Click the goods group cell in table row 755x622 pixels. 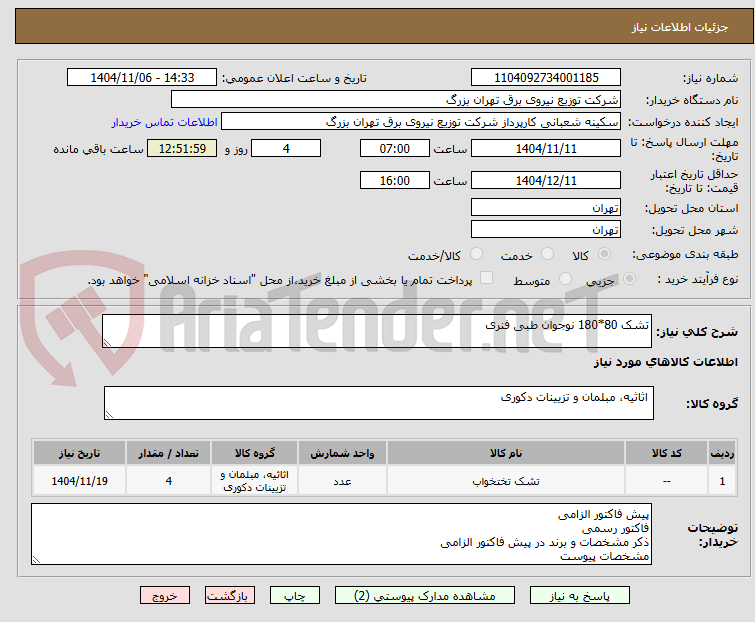coord(254,480)
